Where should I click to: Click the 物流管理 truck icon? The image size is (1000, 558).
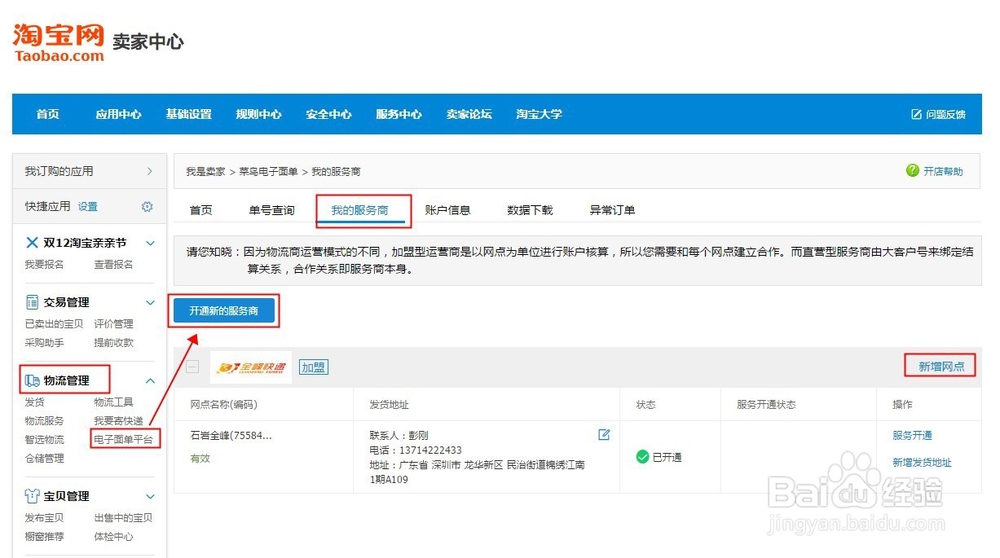[x=32, y=381]
